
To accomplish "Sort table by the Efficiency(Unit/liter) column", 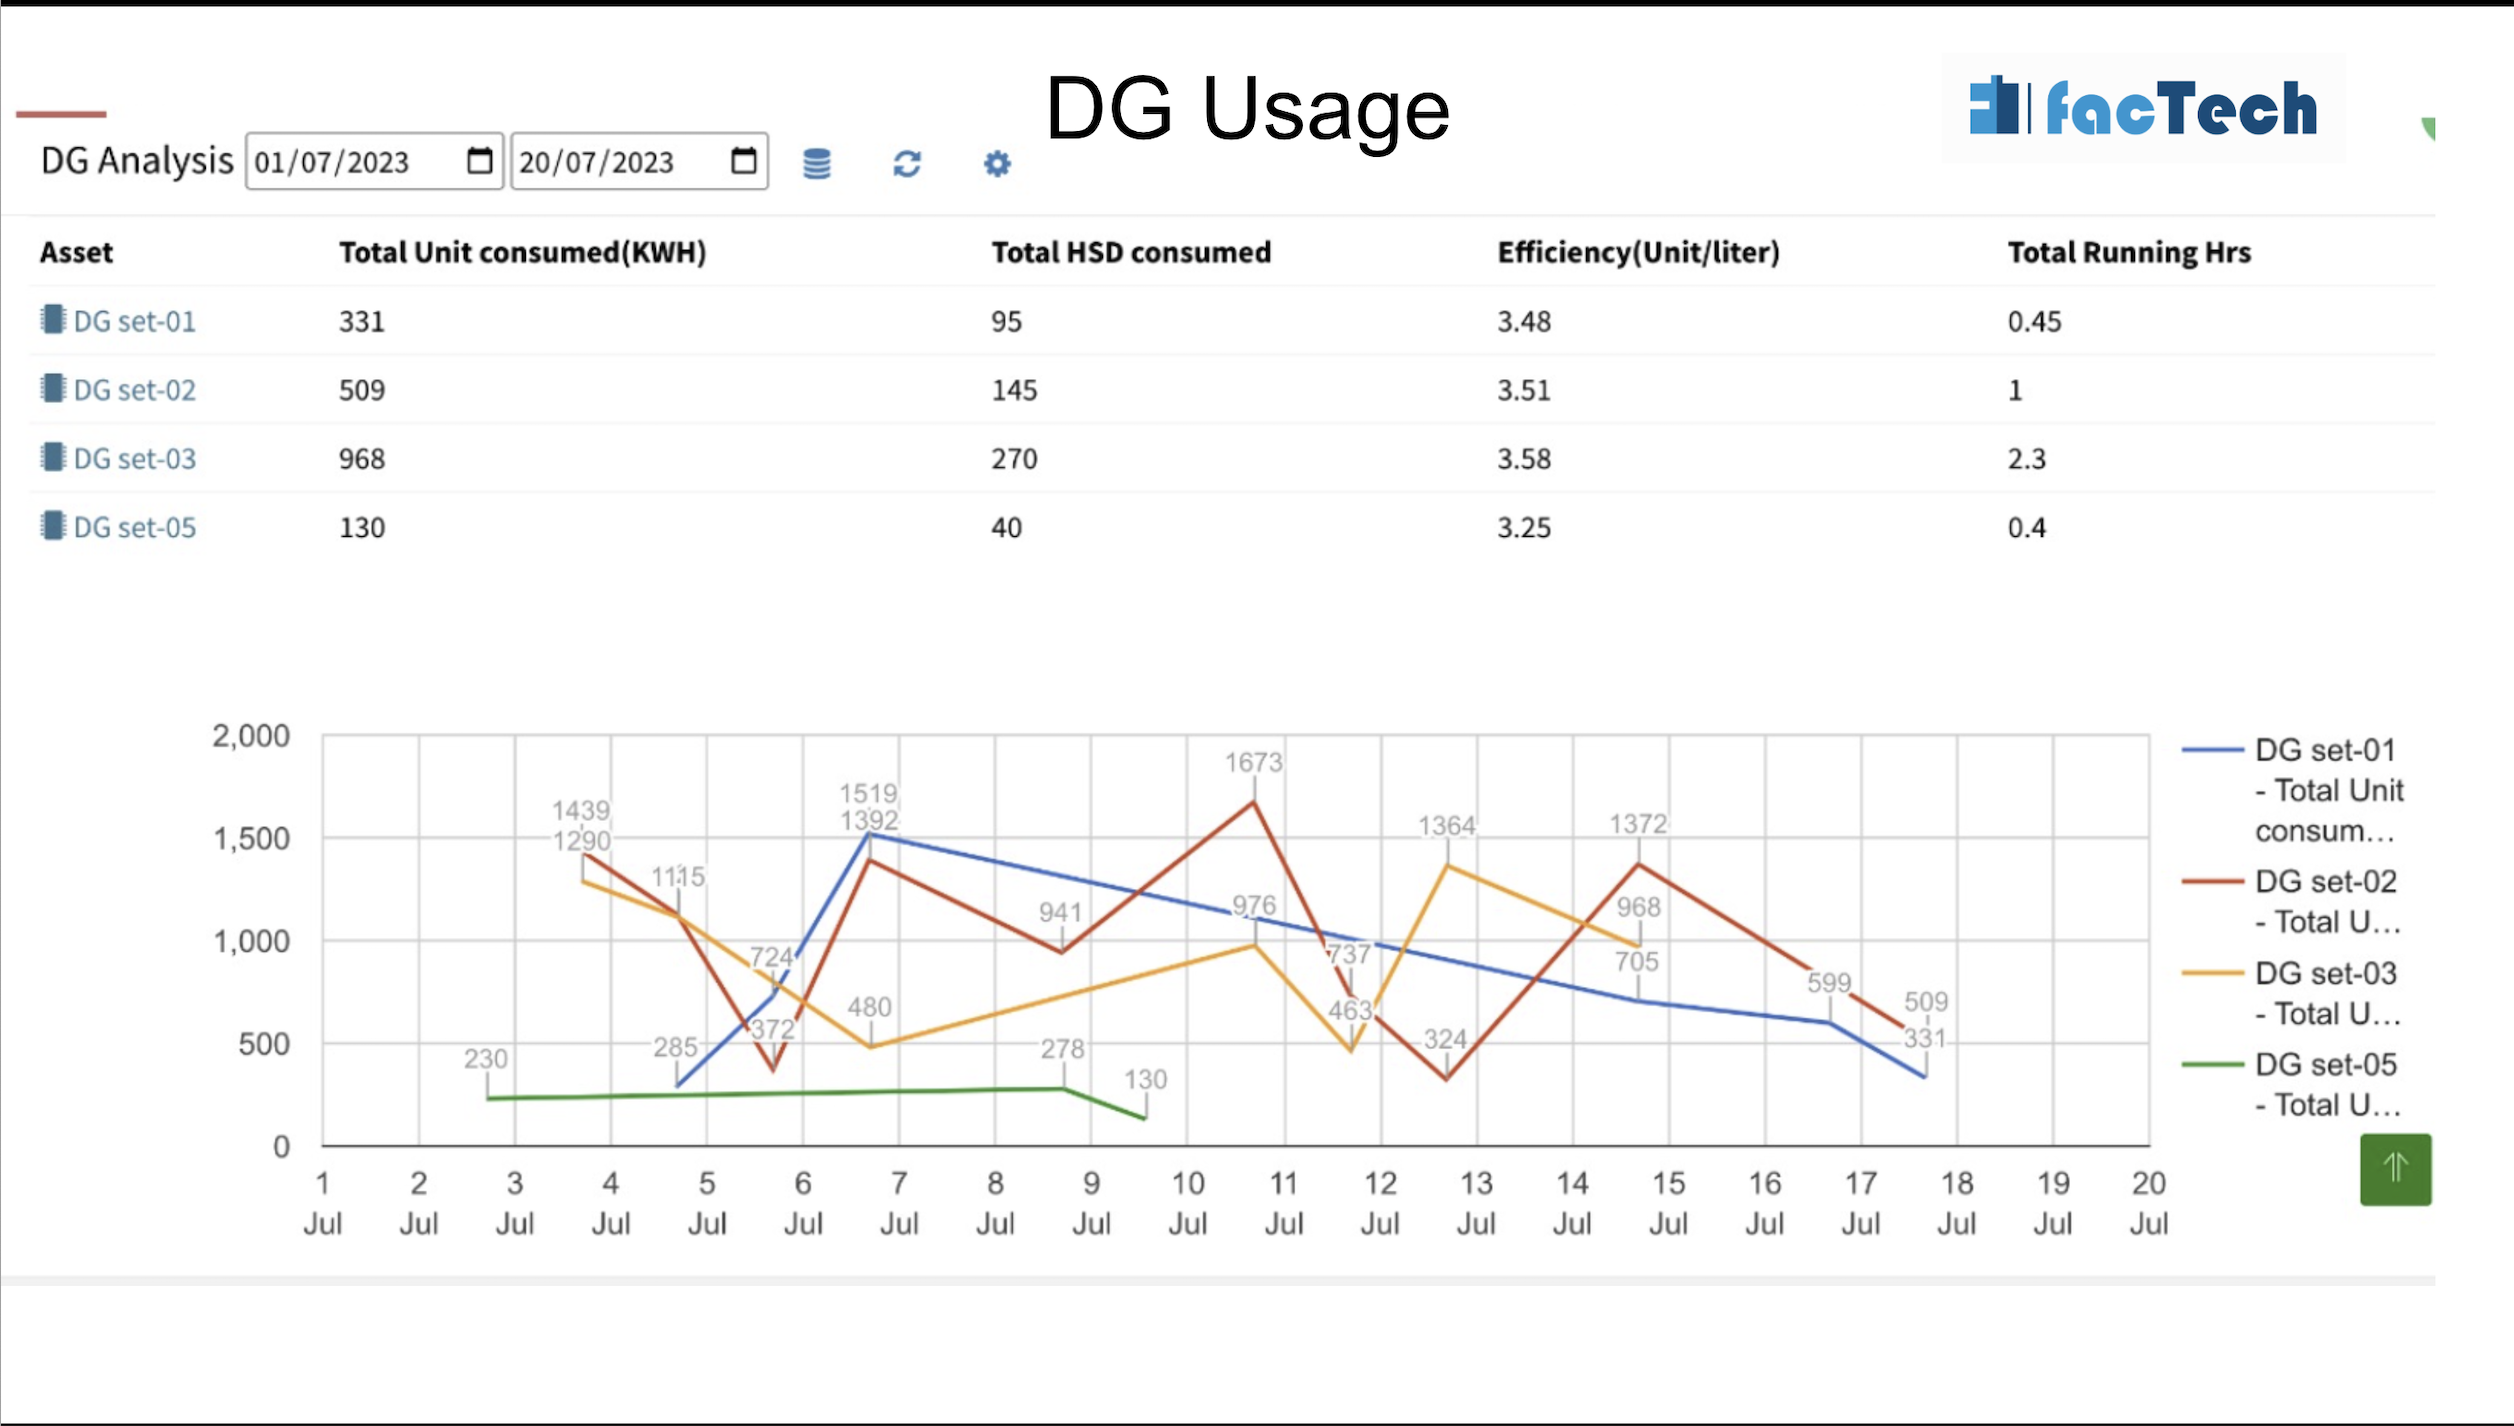I will [1638, 252].
